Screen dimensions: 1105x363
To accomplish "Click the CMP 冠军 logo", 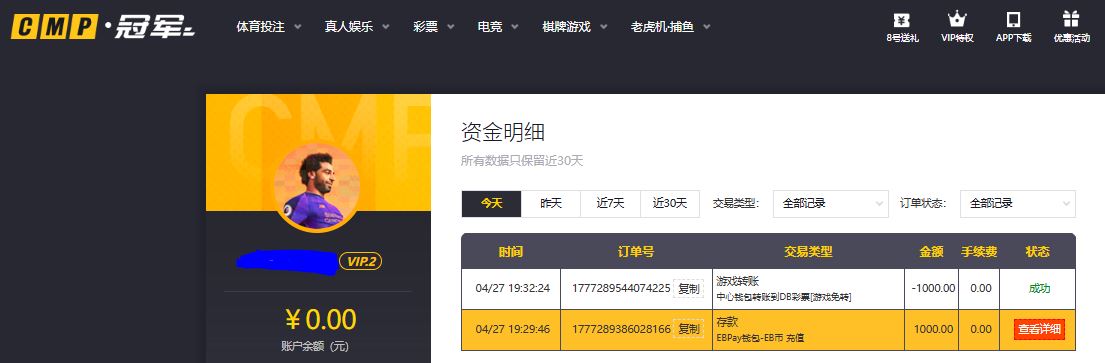I will [x=103, y=27].
